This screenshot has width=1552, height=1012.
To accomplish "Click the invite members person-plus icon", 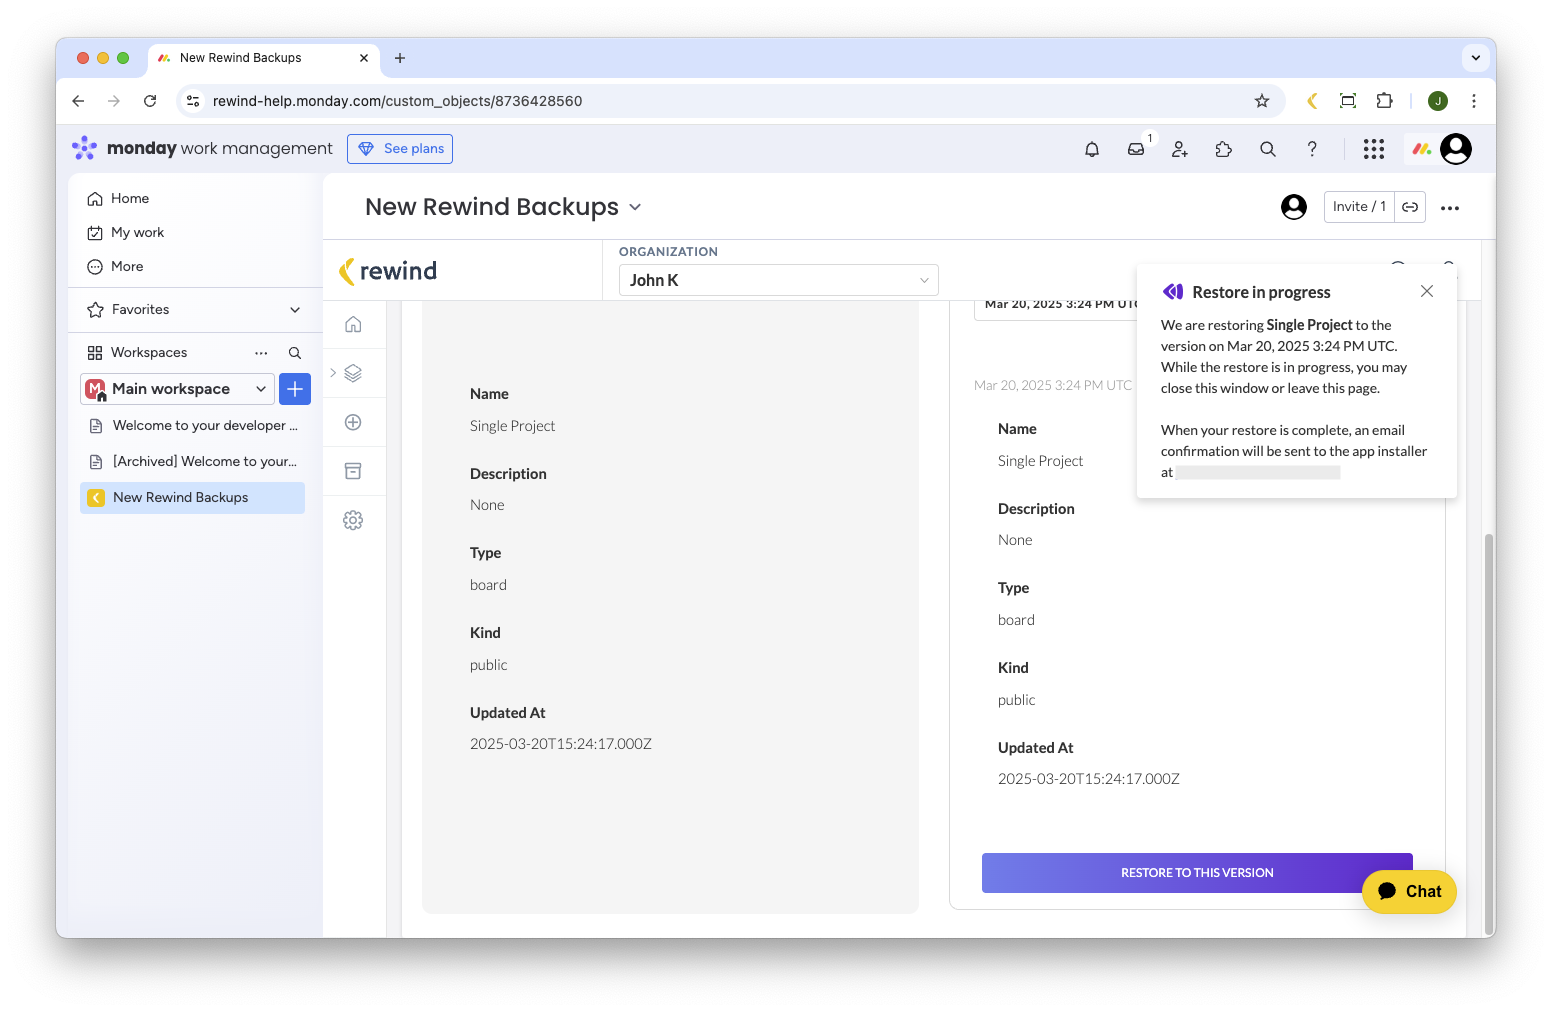I will click(x=1180, y=149).
